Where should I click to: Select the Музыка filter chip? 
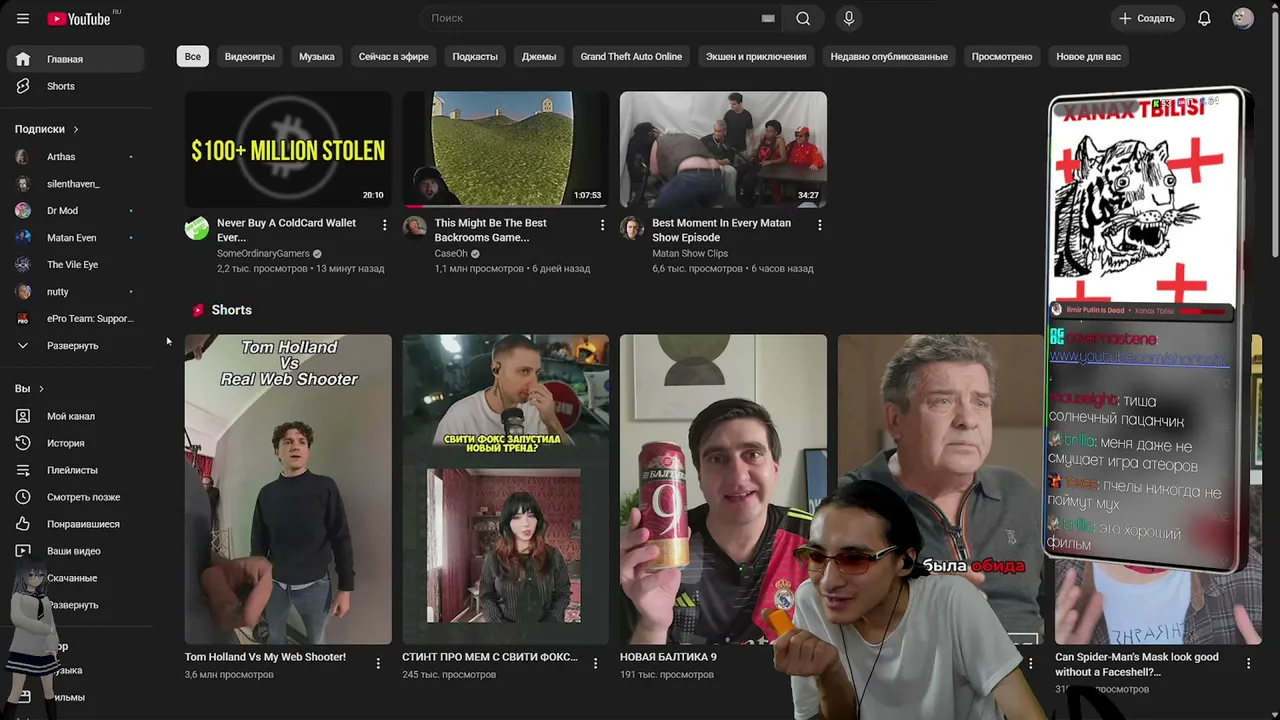tap(317, 57)
